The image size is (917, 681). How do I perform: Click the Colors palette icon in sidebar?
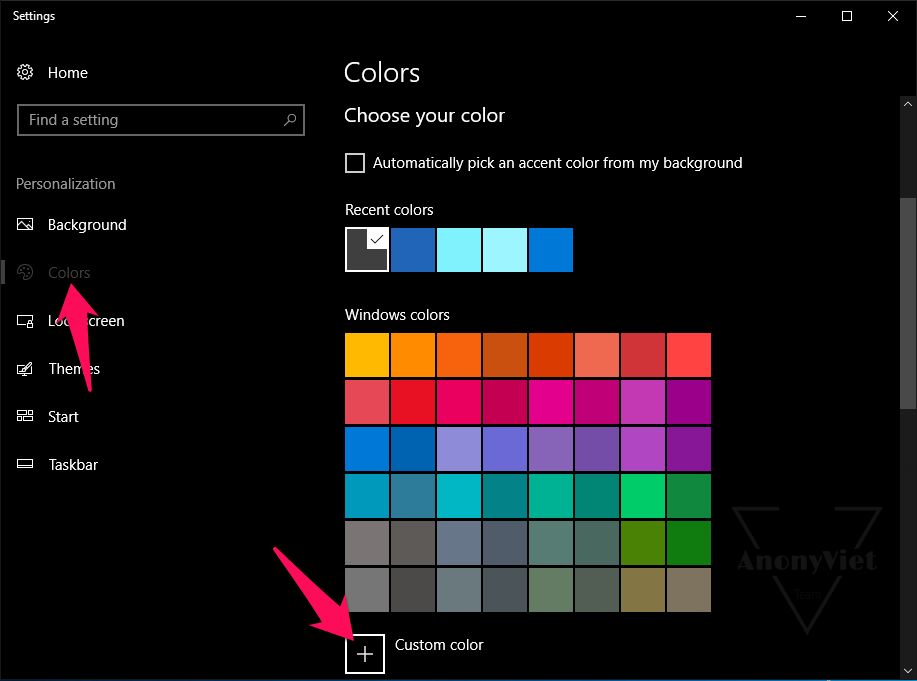[25, 272]
